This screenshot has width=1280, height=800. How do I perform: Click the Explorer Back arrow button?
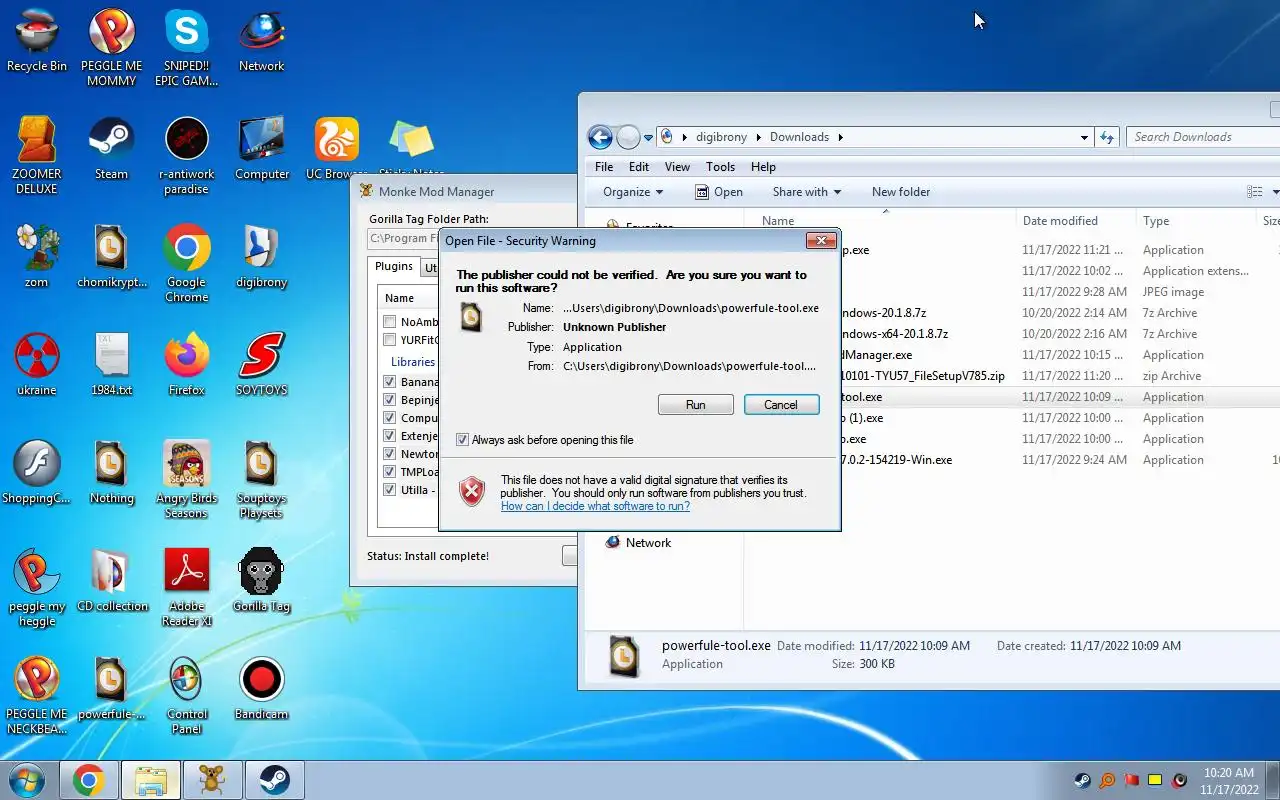pos(600,137)
